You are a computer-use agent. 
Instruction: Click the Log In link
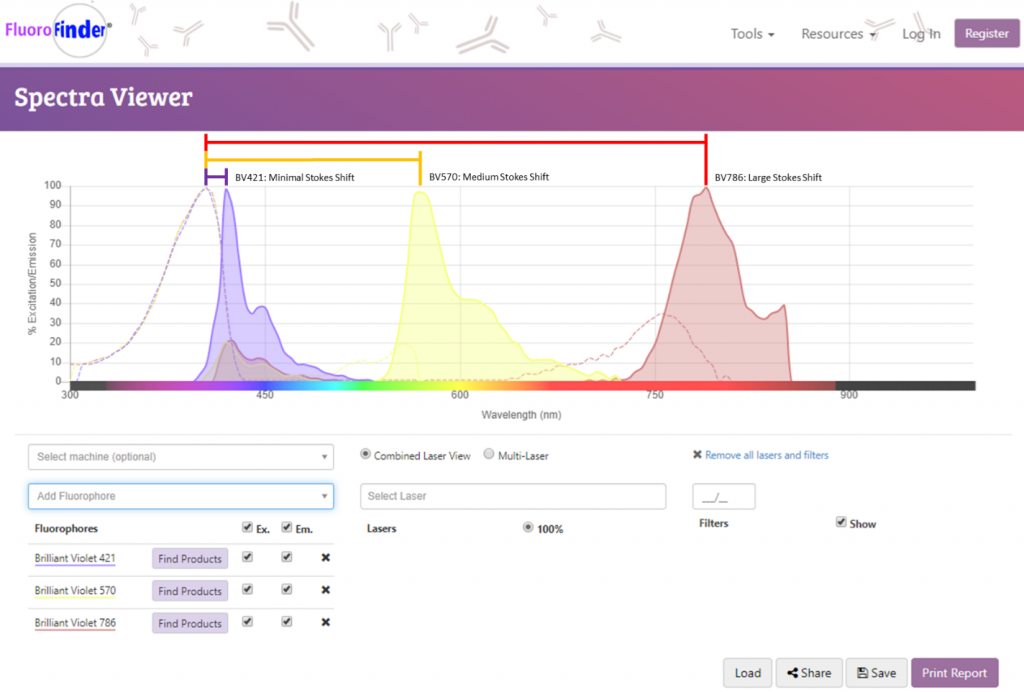pos(921,34)
